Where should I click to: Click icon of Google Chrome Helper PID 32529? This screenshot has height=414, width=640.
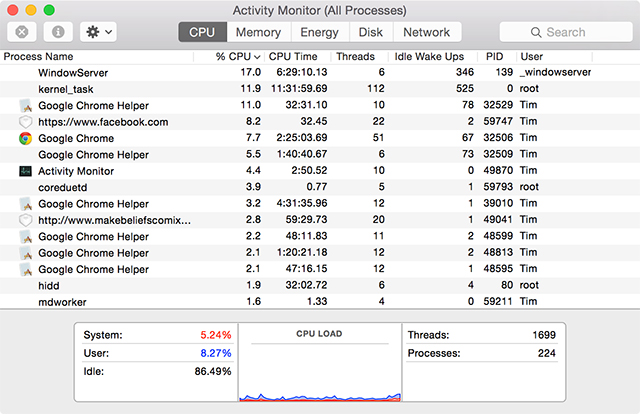[25, 106]
